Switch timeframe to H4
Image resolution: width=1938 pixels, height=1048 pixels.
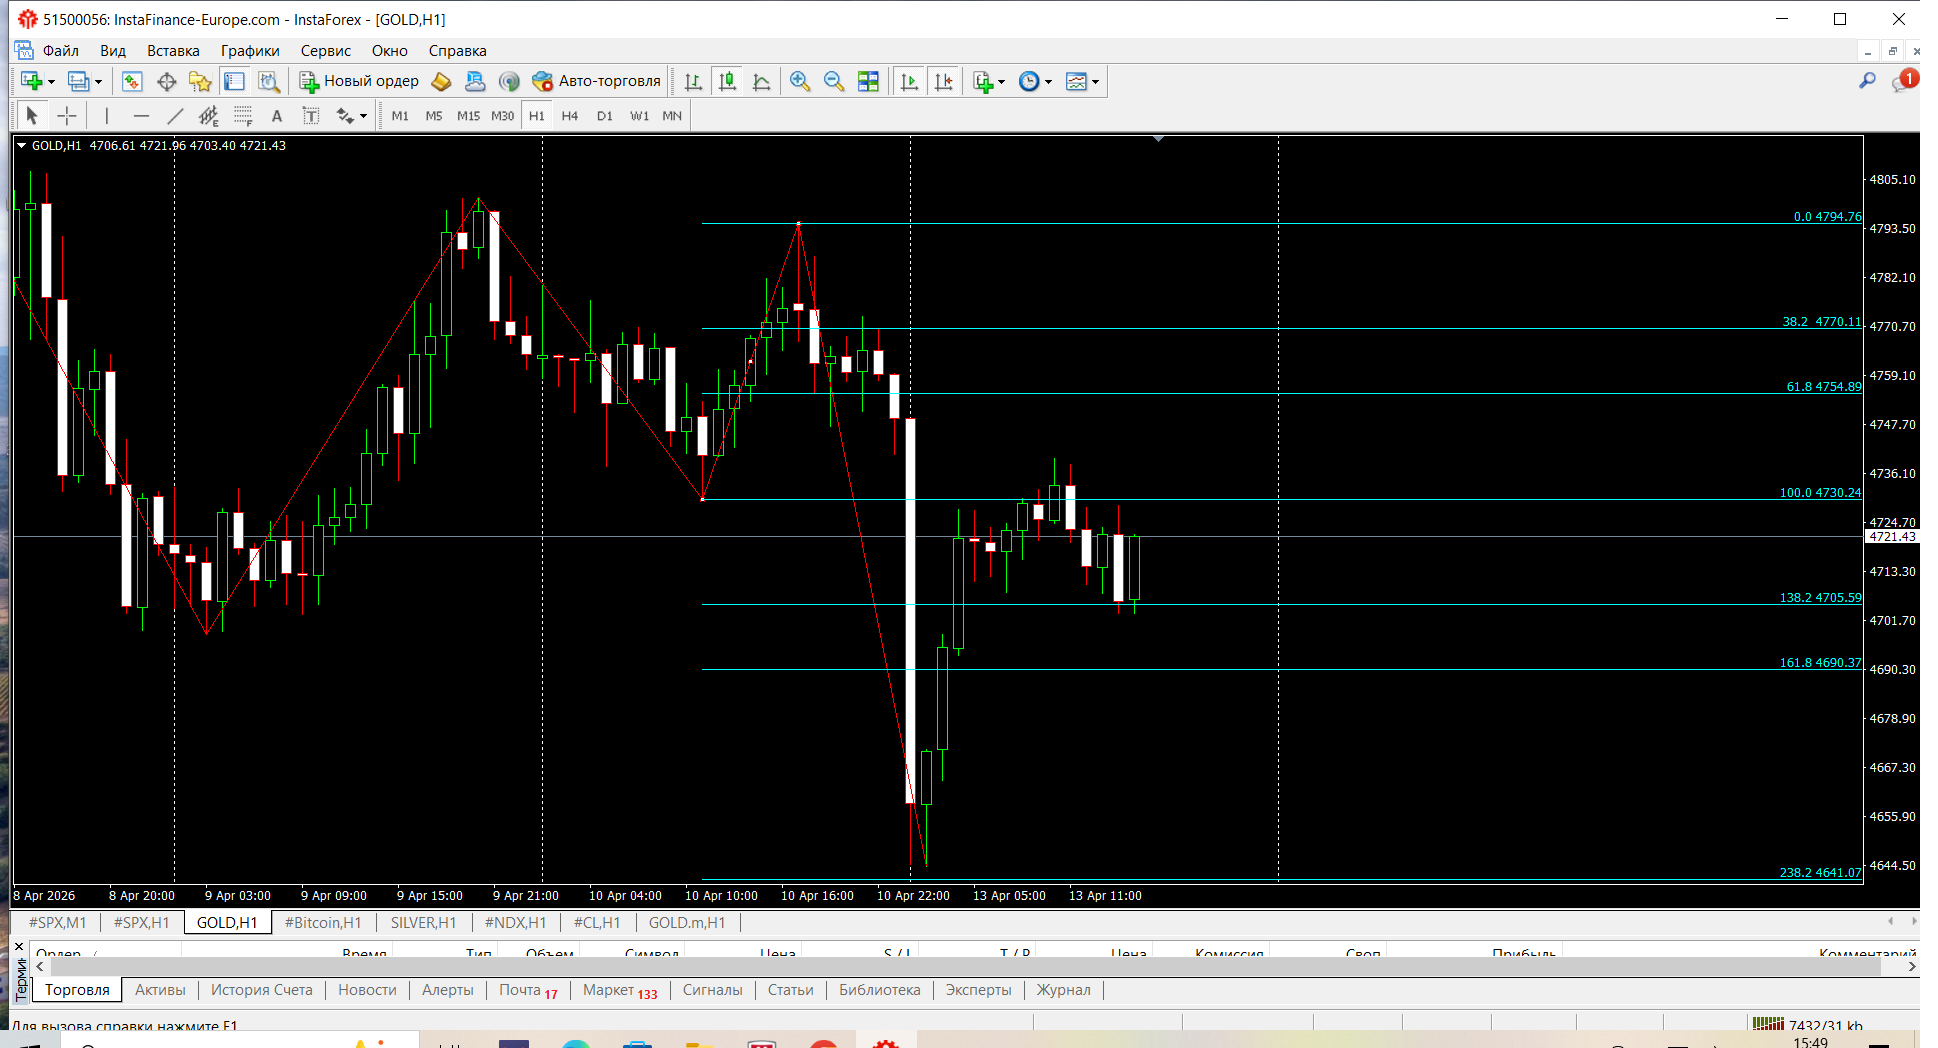pyautogui.click(x=570, y=116)
